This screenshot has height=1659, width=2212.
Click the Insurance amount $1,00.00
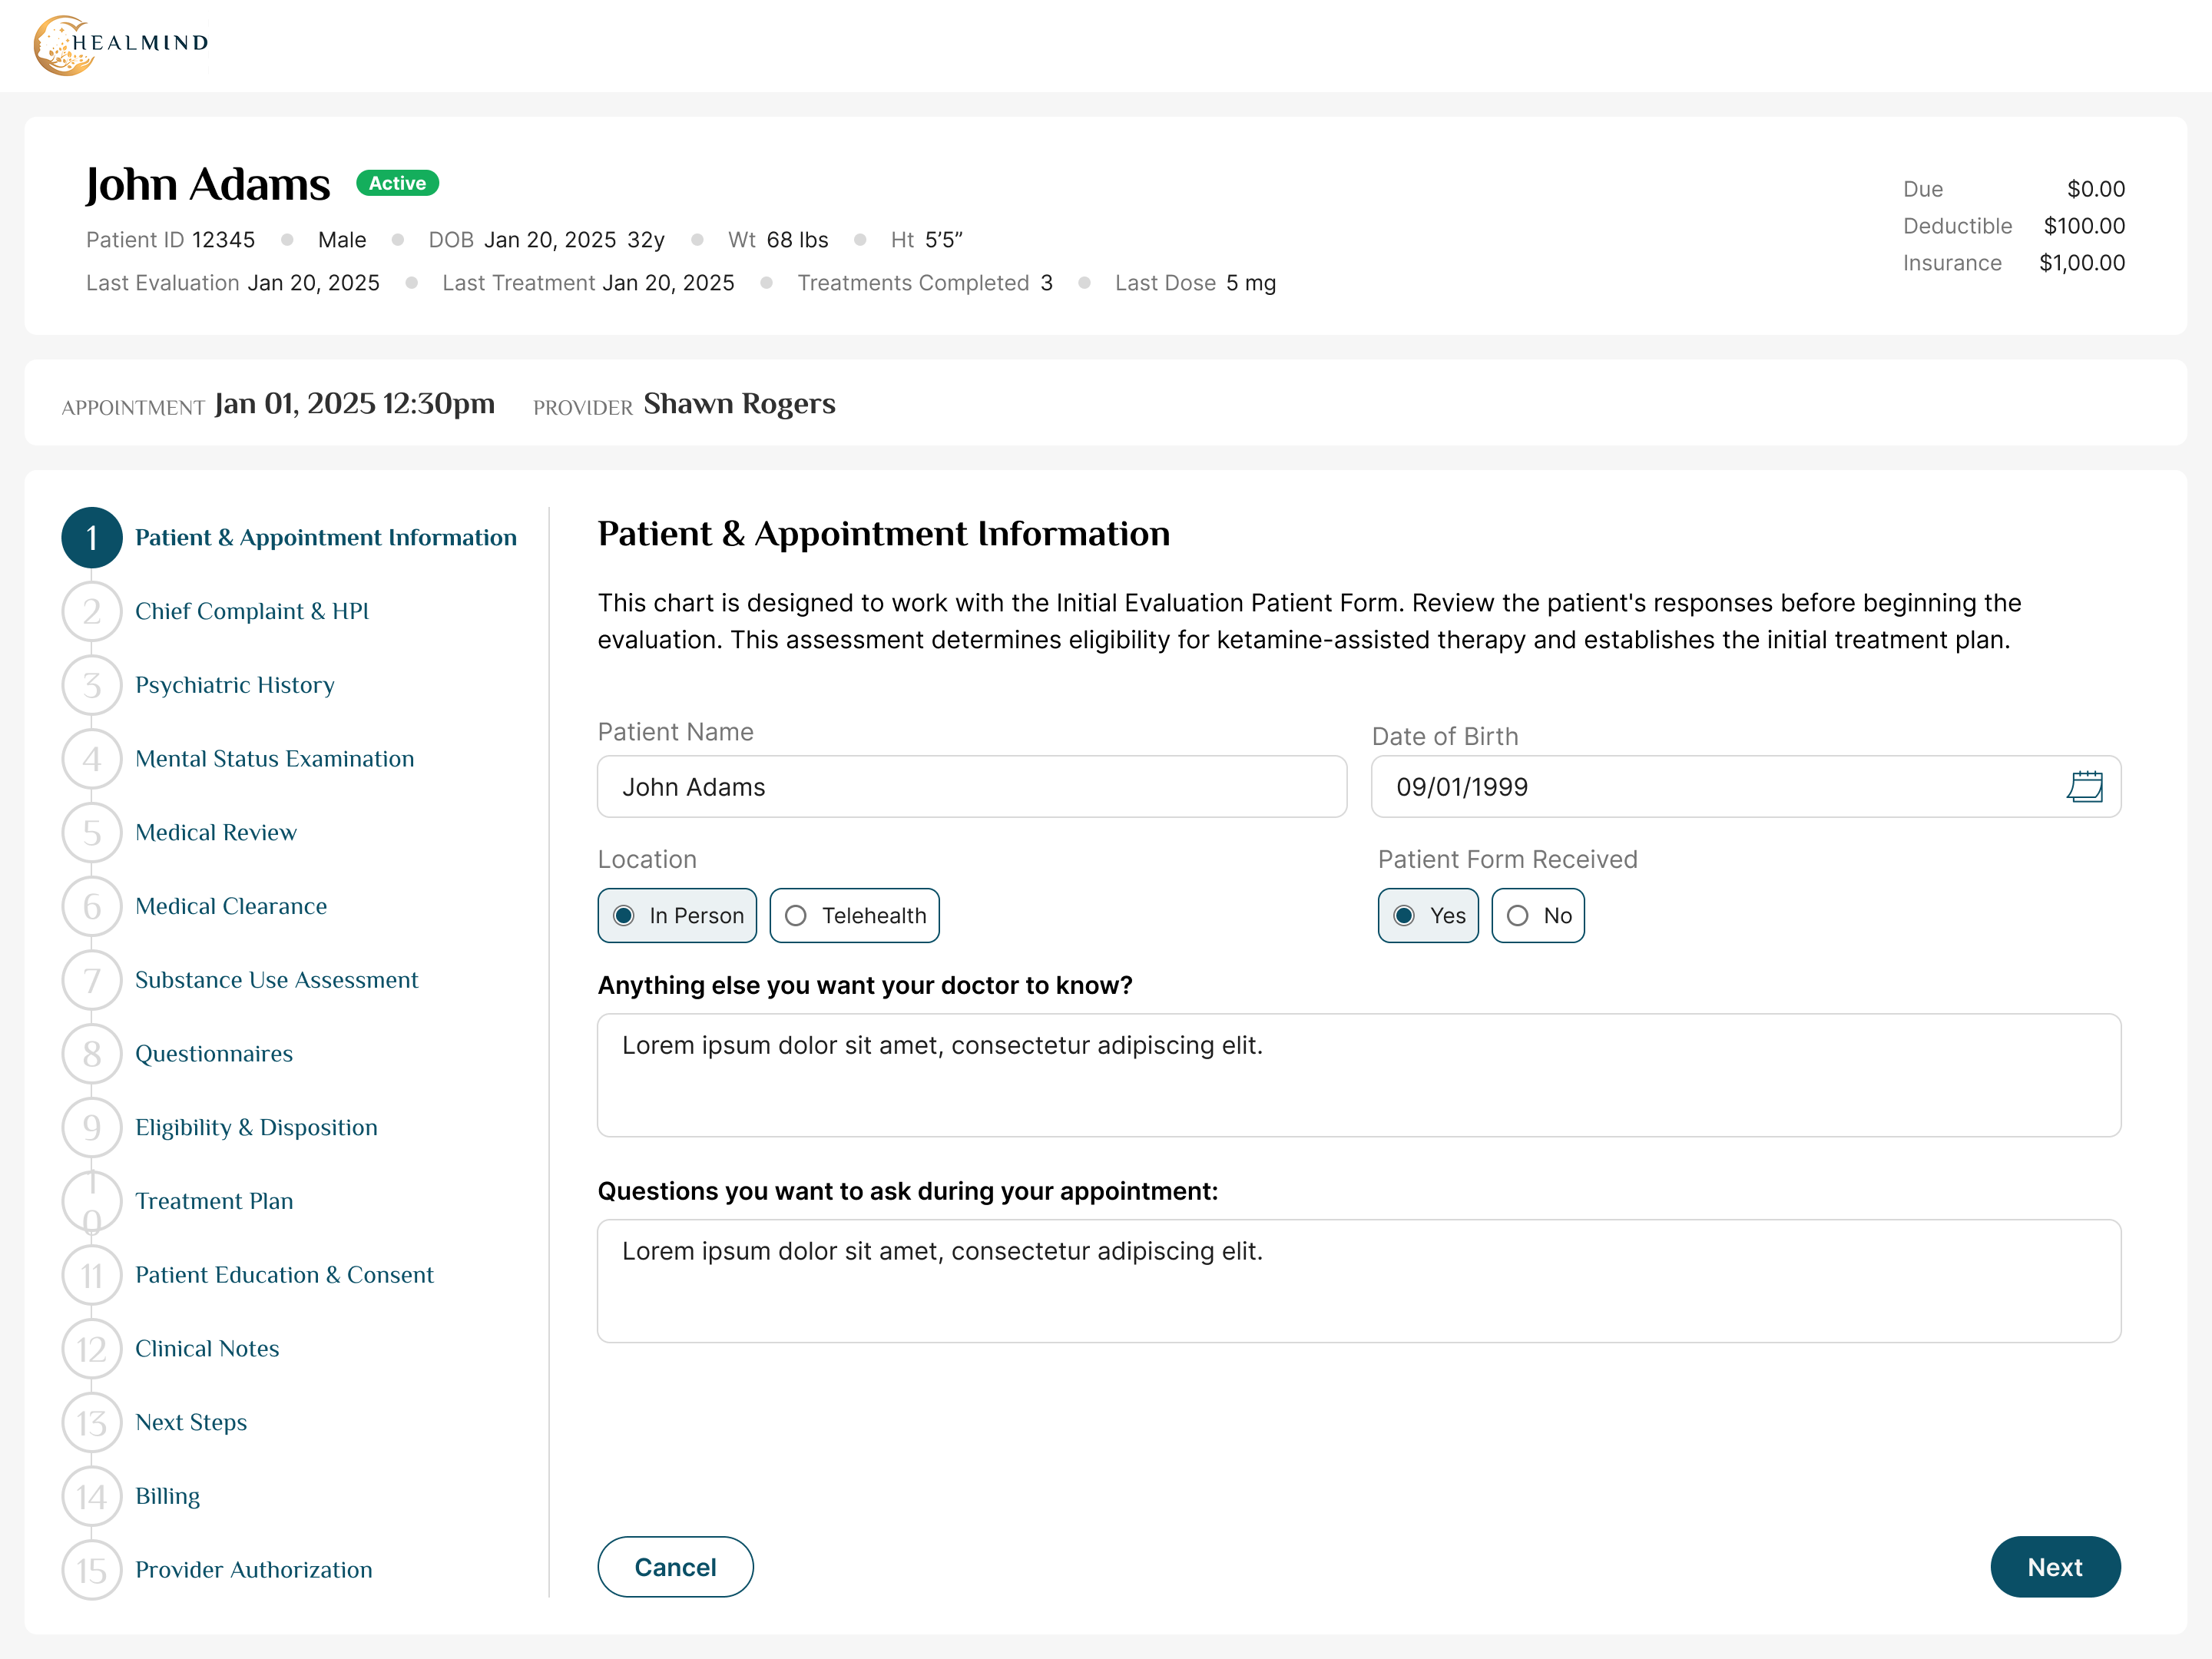(2082, 263)
